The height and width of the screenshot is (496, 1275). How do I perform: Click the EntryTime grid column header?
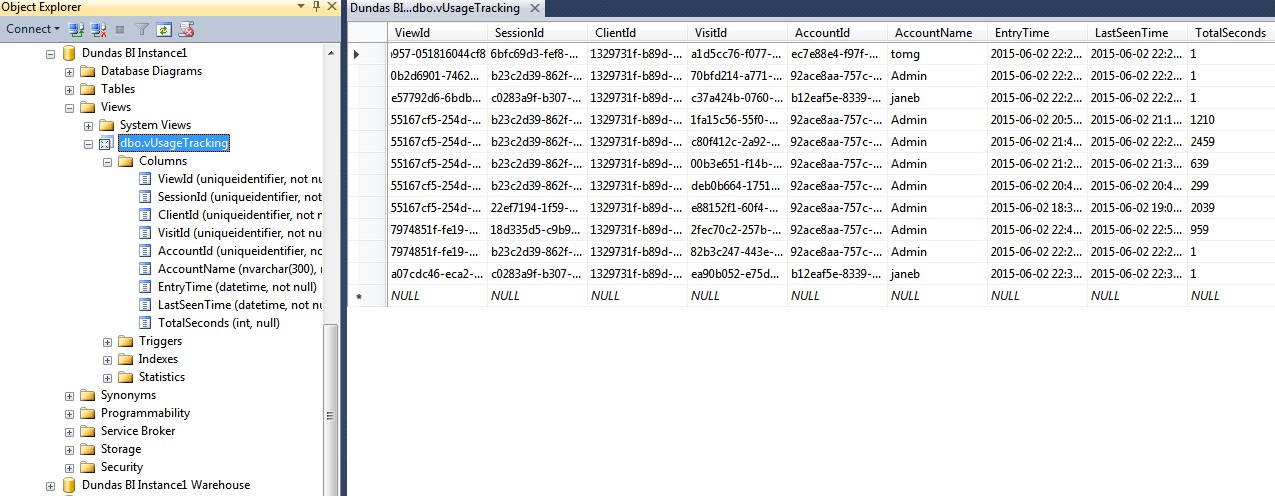coord(1037,33)
